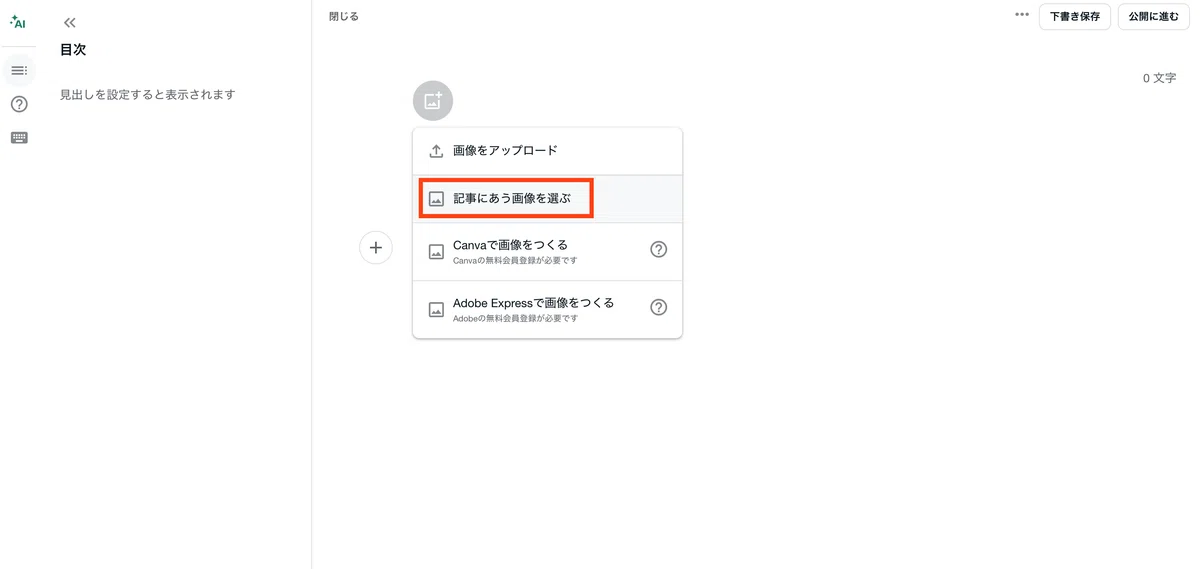Click the 見出しを設定すると表示されます text

point(147,95)
